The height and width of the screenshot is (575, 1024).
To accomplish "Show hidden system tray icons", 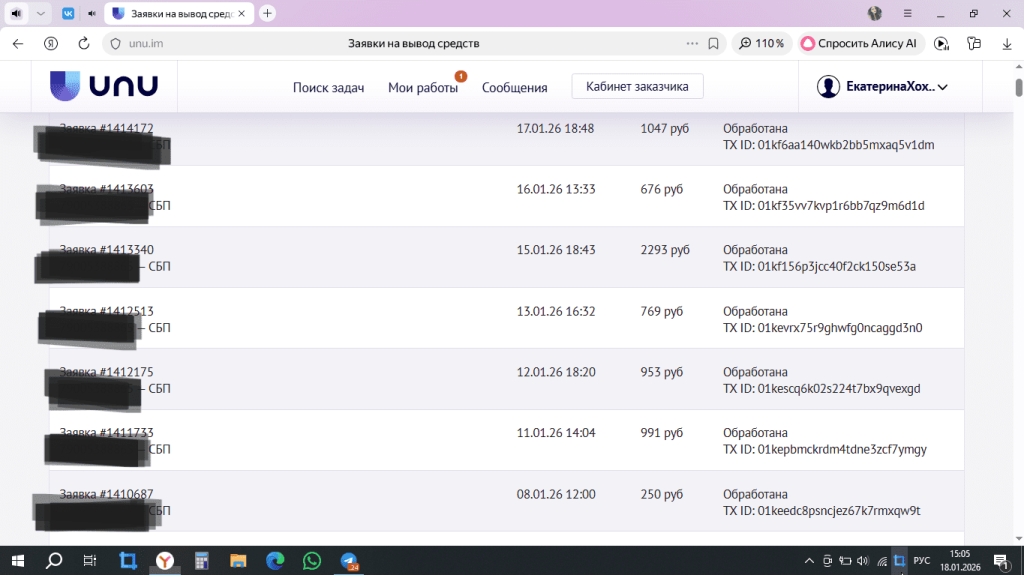I will tap(809, 560).
